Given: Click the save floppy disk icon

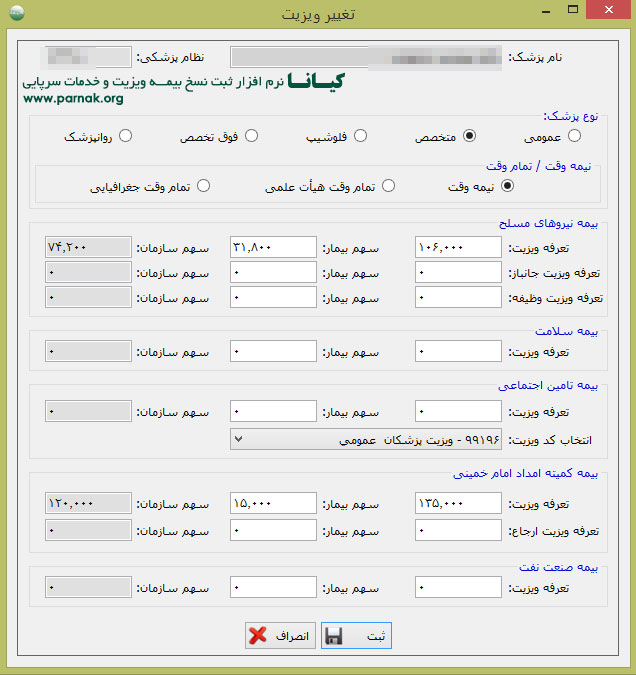Looking at the screenshot, I should click(335, 635).
